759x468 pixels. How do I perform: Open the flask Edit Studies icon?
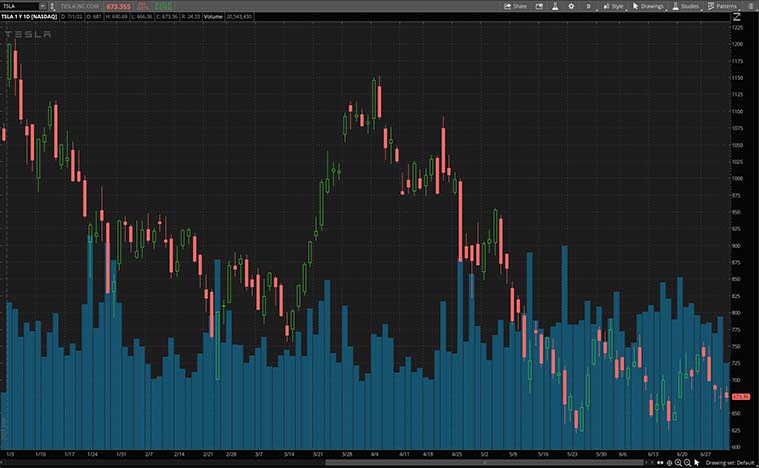(555, 6)
